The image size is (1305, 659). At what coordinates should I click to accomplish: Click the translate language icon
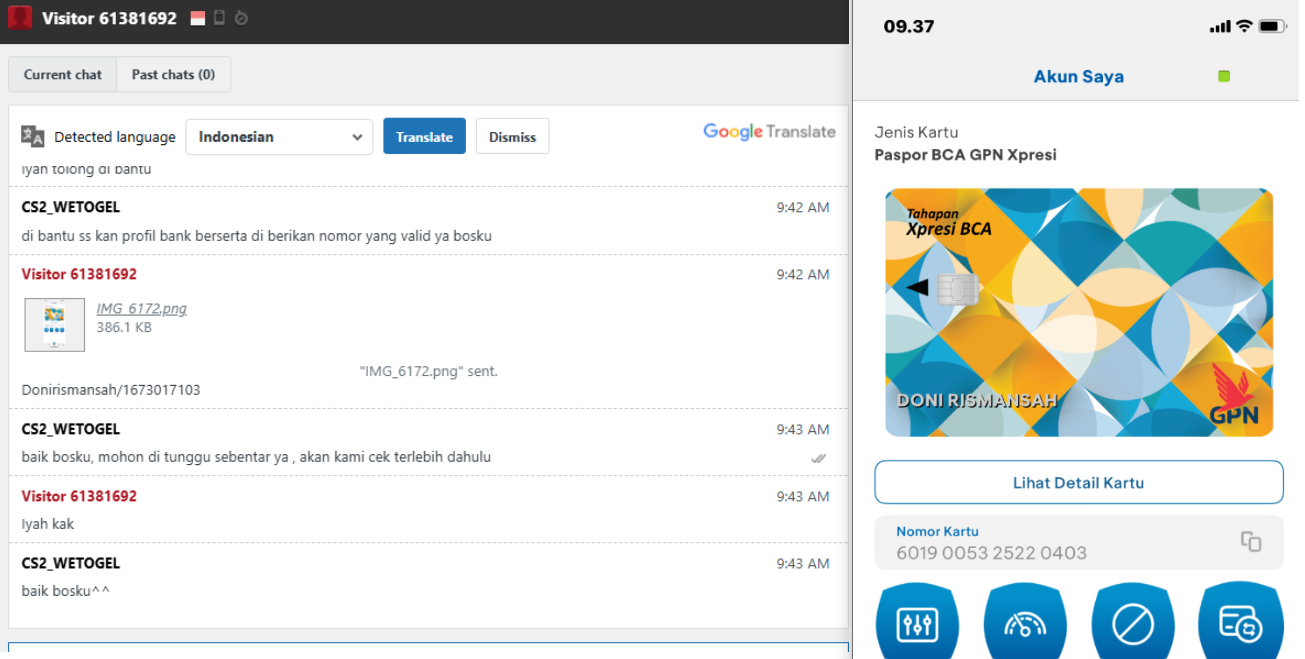click(33, 137)
